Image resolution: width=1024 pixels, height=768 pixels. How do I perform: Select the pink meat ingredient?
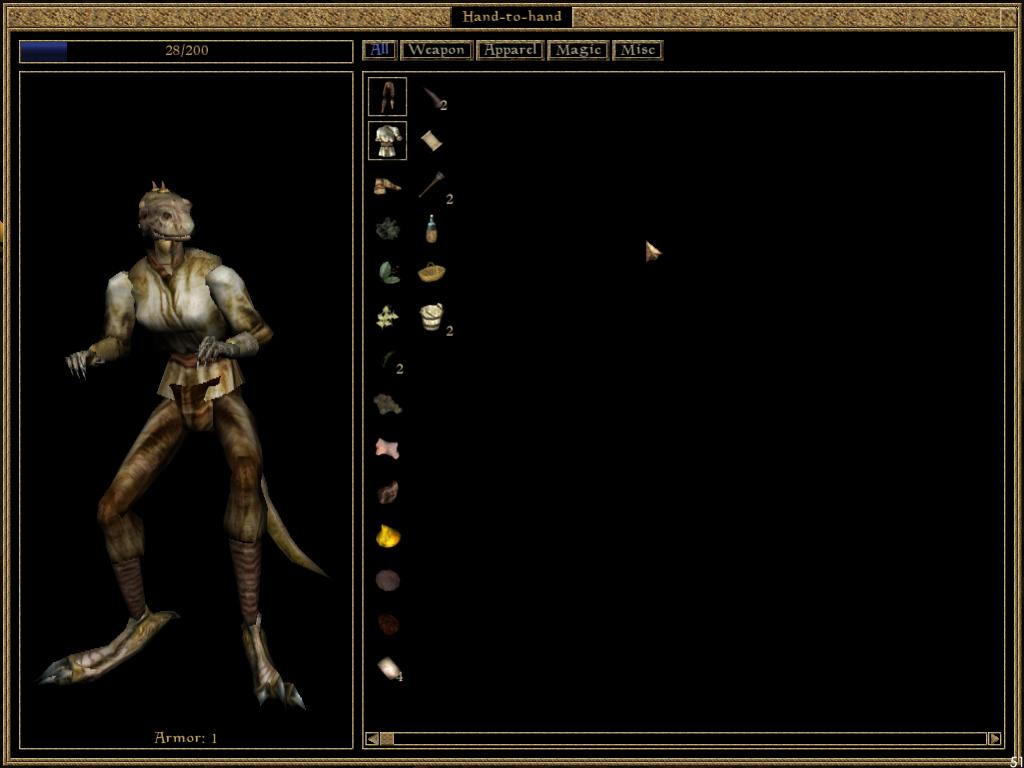[x=387, y=449]
